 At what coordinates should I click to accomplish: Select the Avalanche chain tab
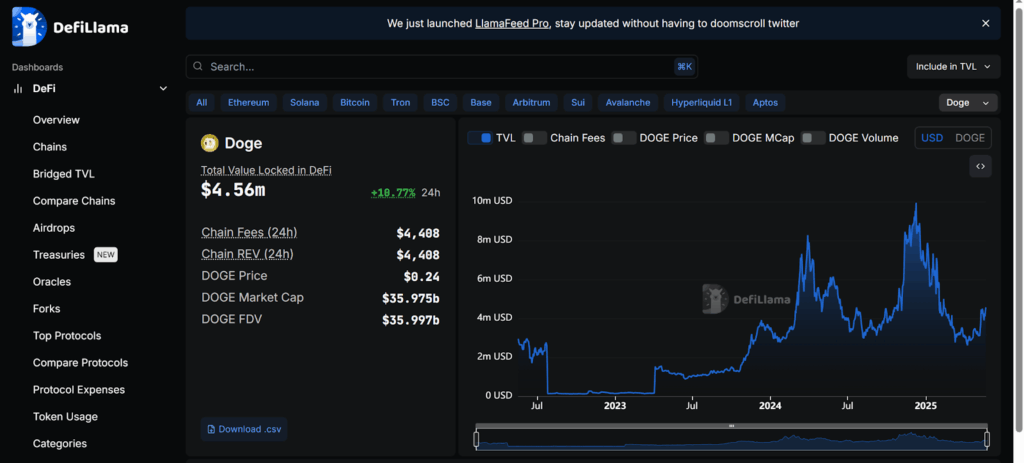tap(628, 103)
